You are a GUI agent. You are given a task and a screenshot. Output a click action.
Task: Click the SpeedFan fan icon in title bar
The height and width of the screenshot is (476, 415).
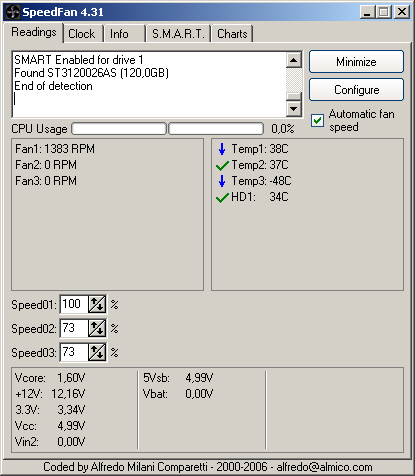(13, 12)
